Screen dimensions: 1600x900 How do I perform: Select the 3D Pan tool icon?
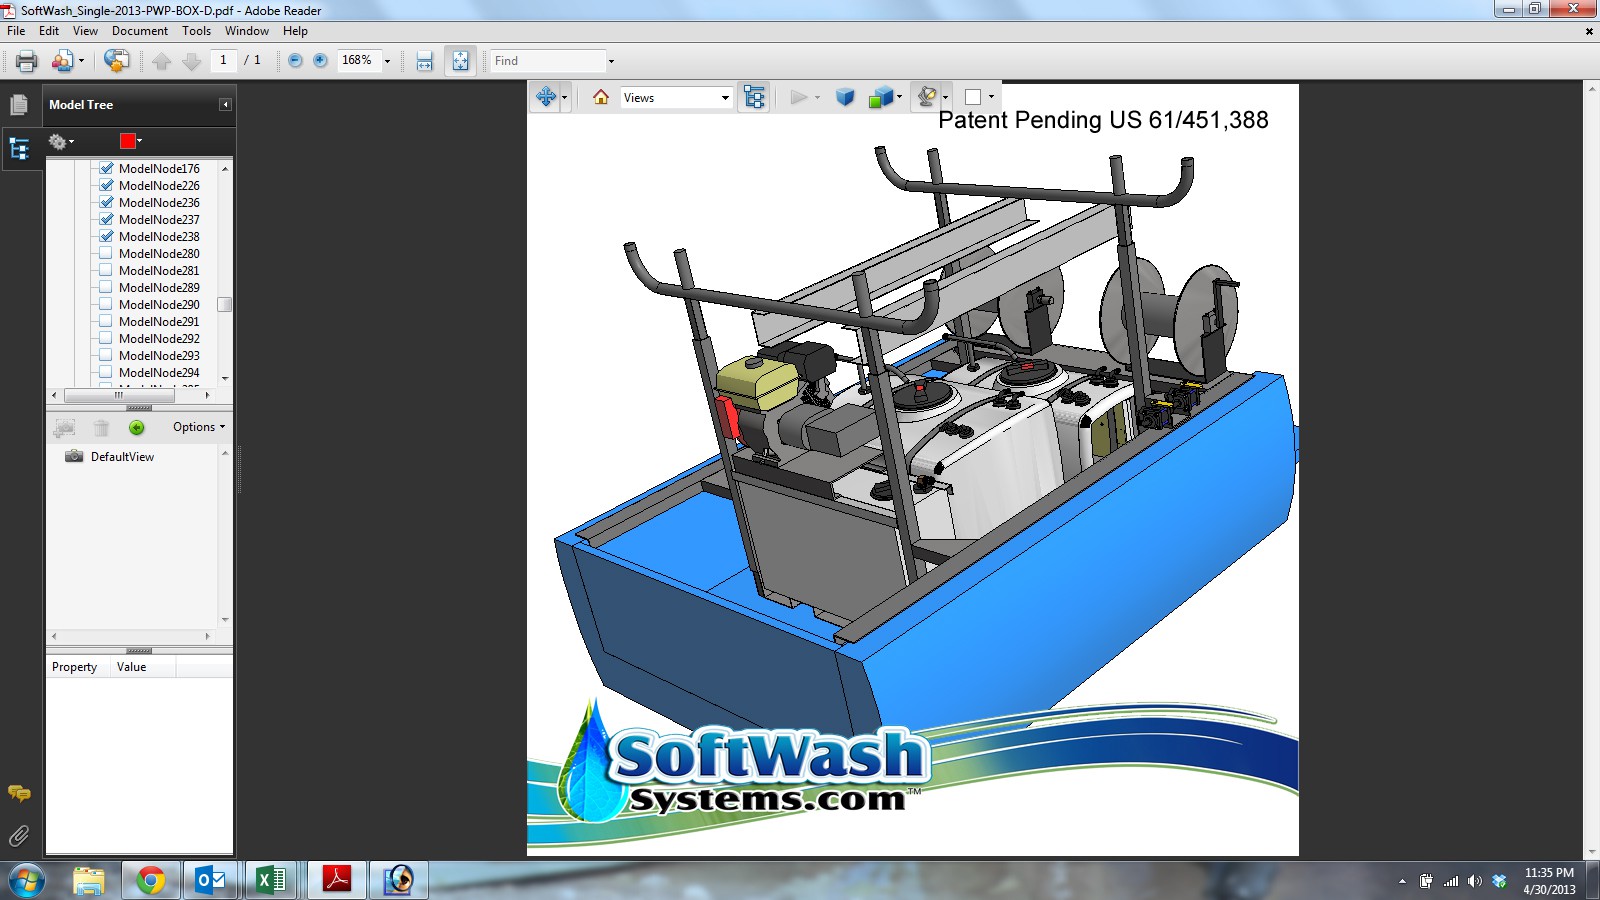546,97
